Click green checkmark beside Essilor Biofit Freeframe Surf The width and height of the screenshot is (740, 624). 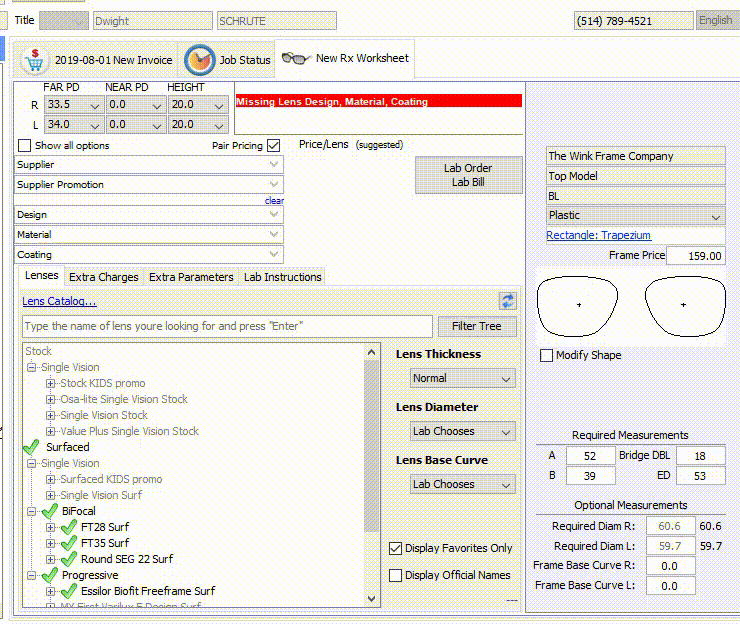tap(68, 591)
